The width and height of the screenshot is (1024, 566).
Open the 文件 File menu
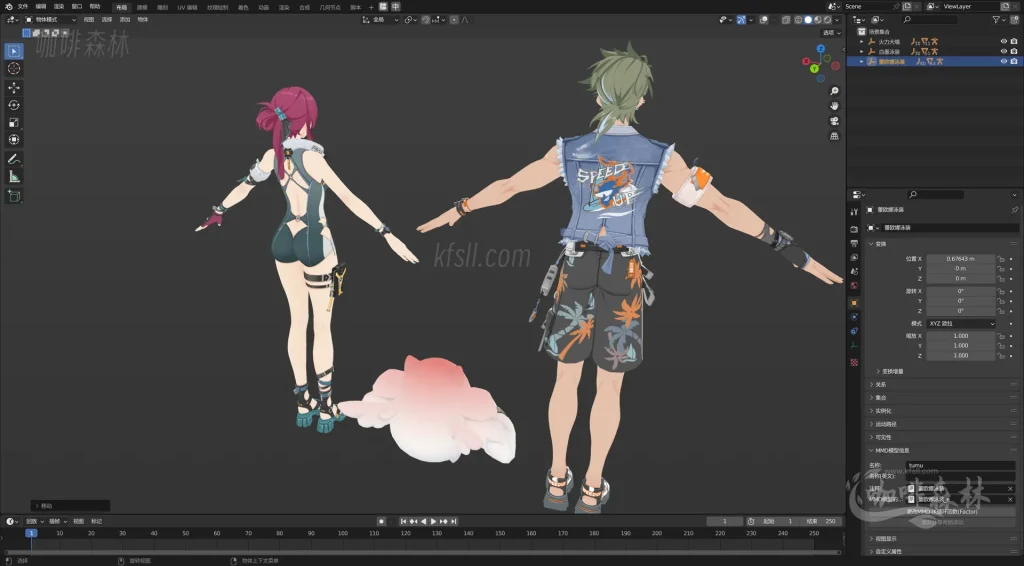pyautogui.click(x=23, y=7)
